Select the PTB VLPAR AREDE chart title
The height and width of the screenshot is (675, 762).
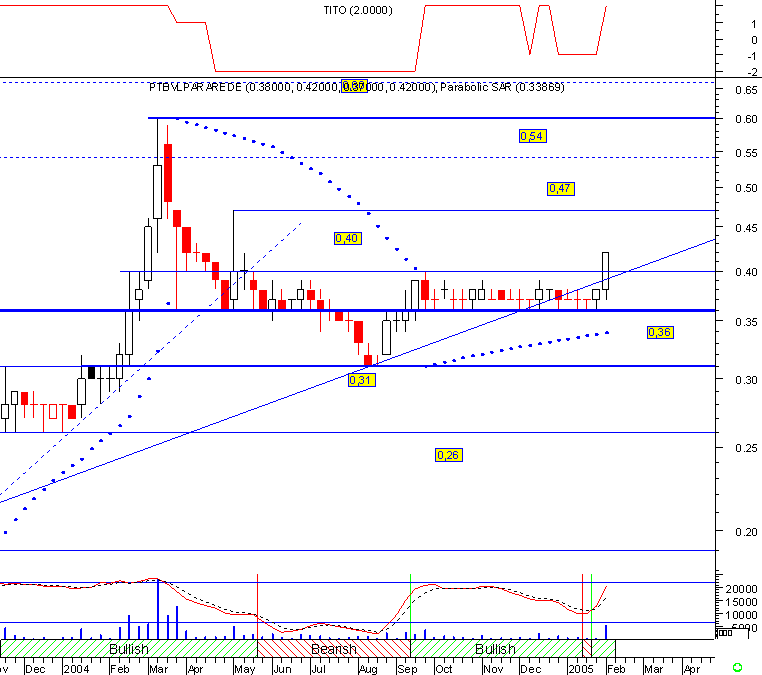point(195,87)
